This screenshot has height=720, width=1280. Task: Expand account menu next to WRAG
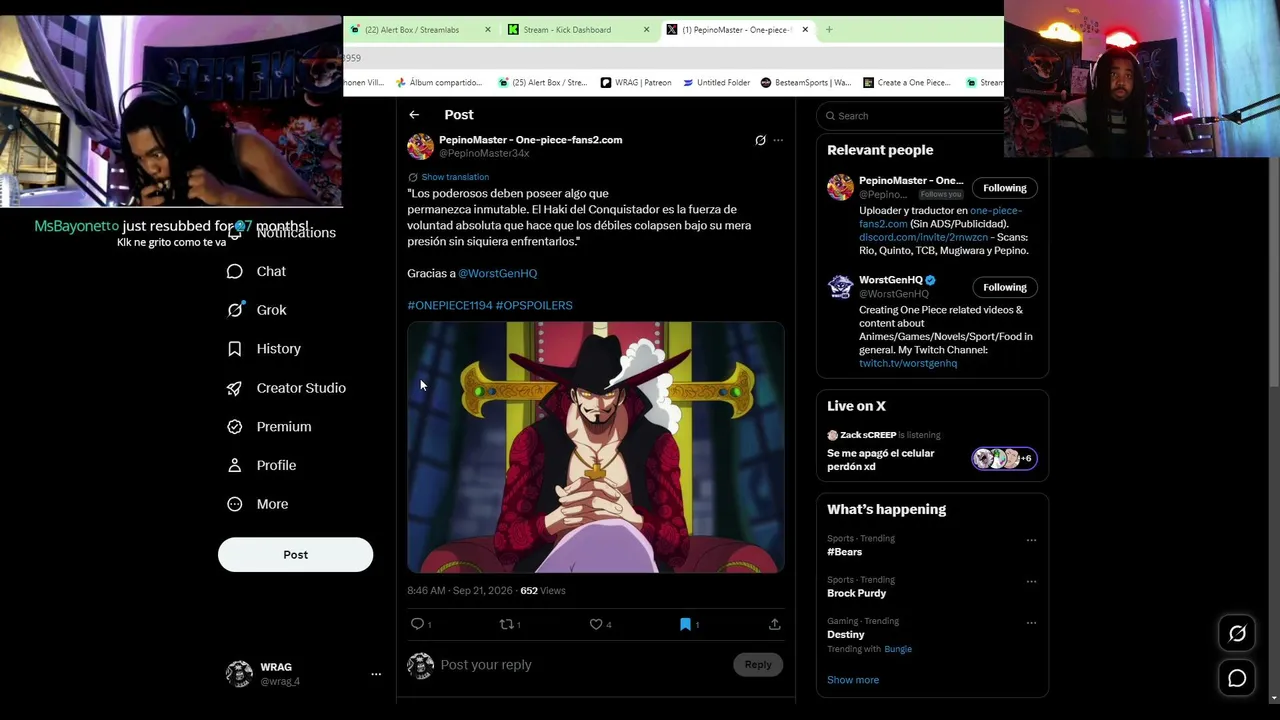pyautogui.click(x=376, y=674)
